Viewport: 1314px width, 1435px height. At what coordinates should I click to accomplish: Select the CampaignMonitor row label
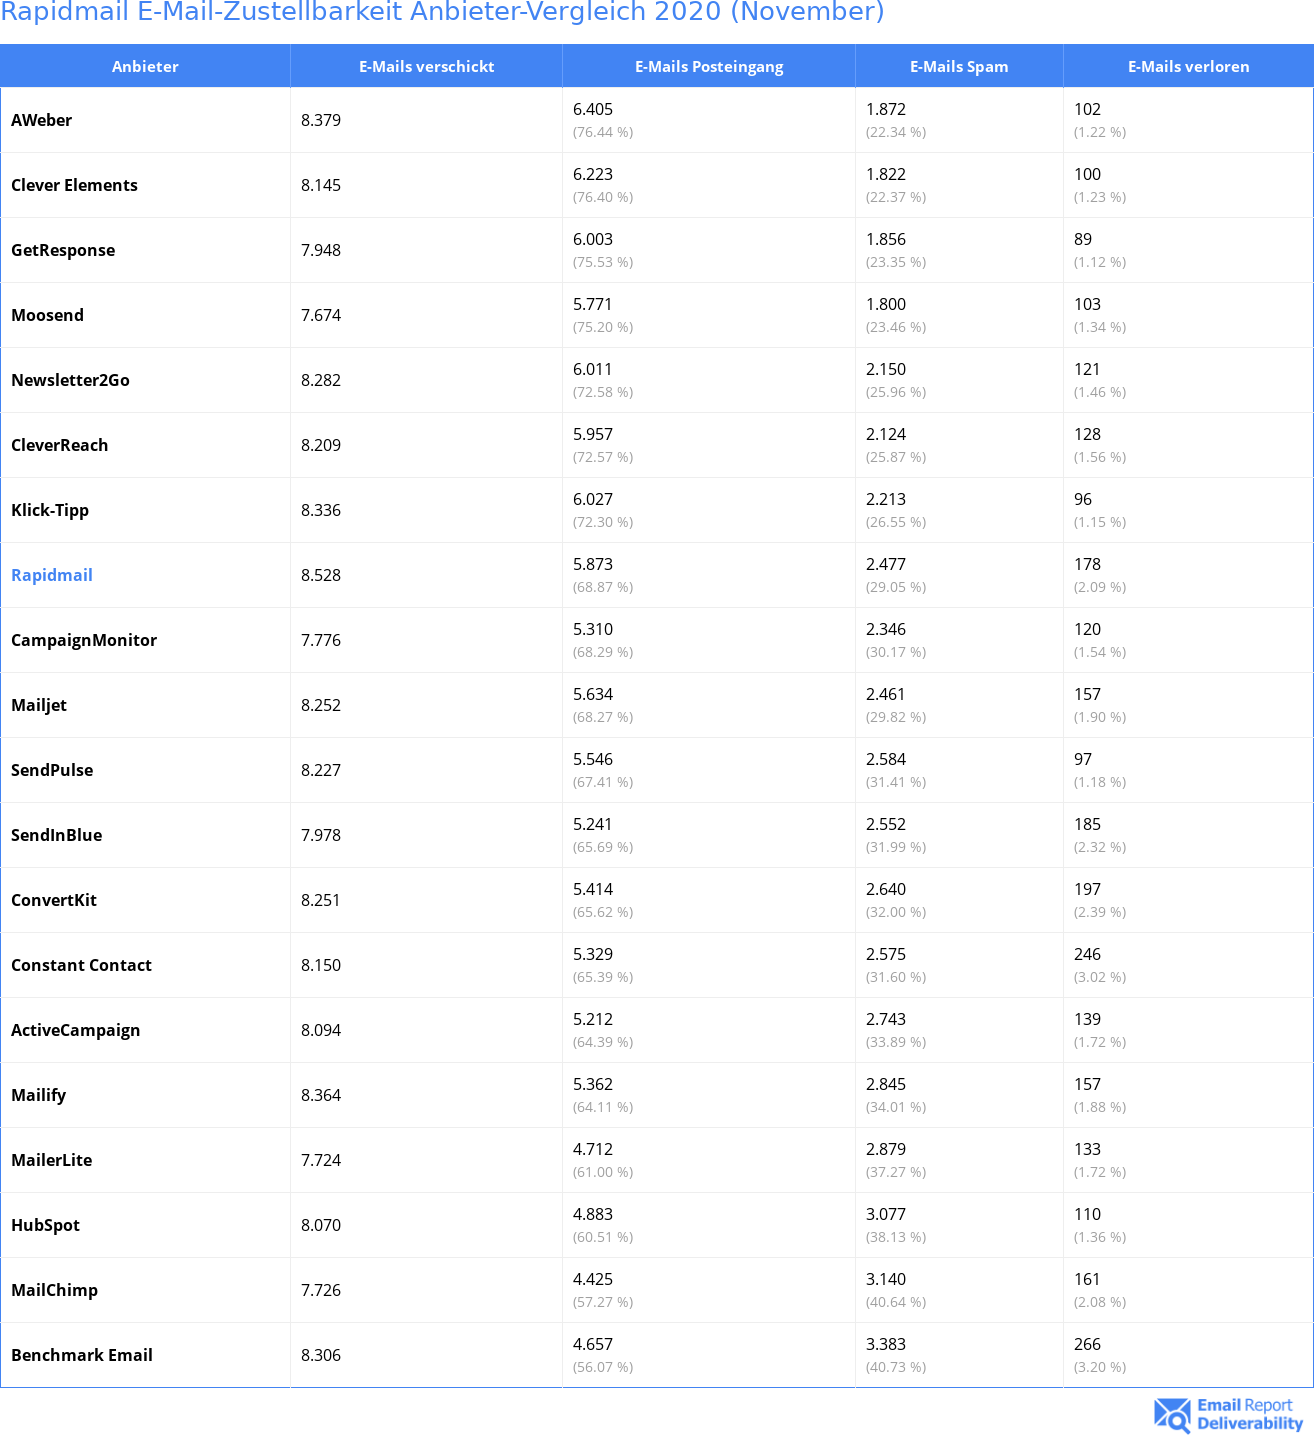[84, 640]
